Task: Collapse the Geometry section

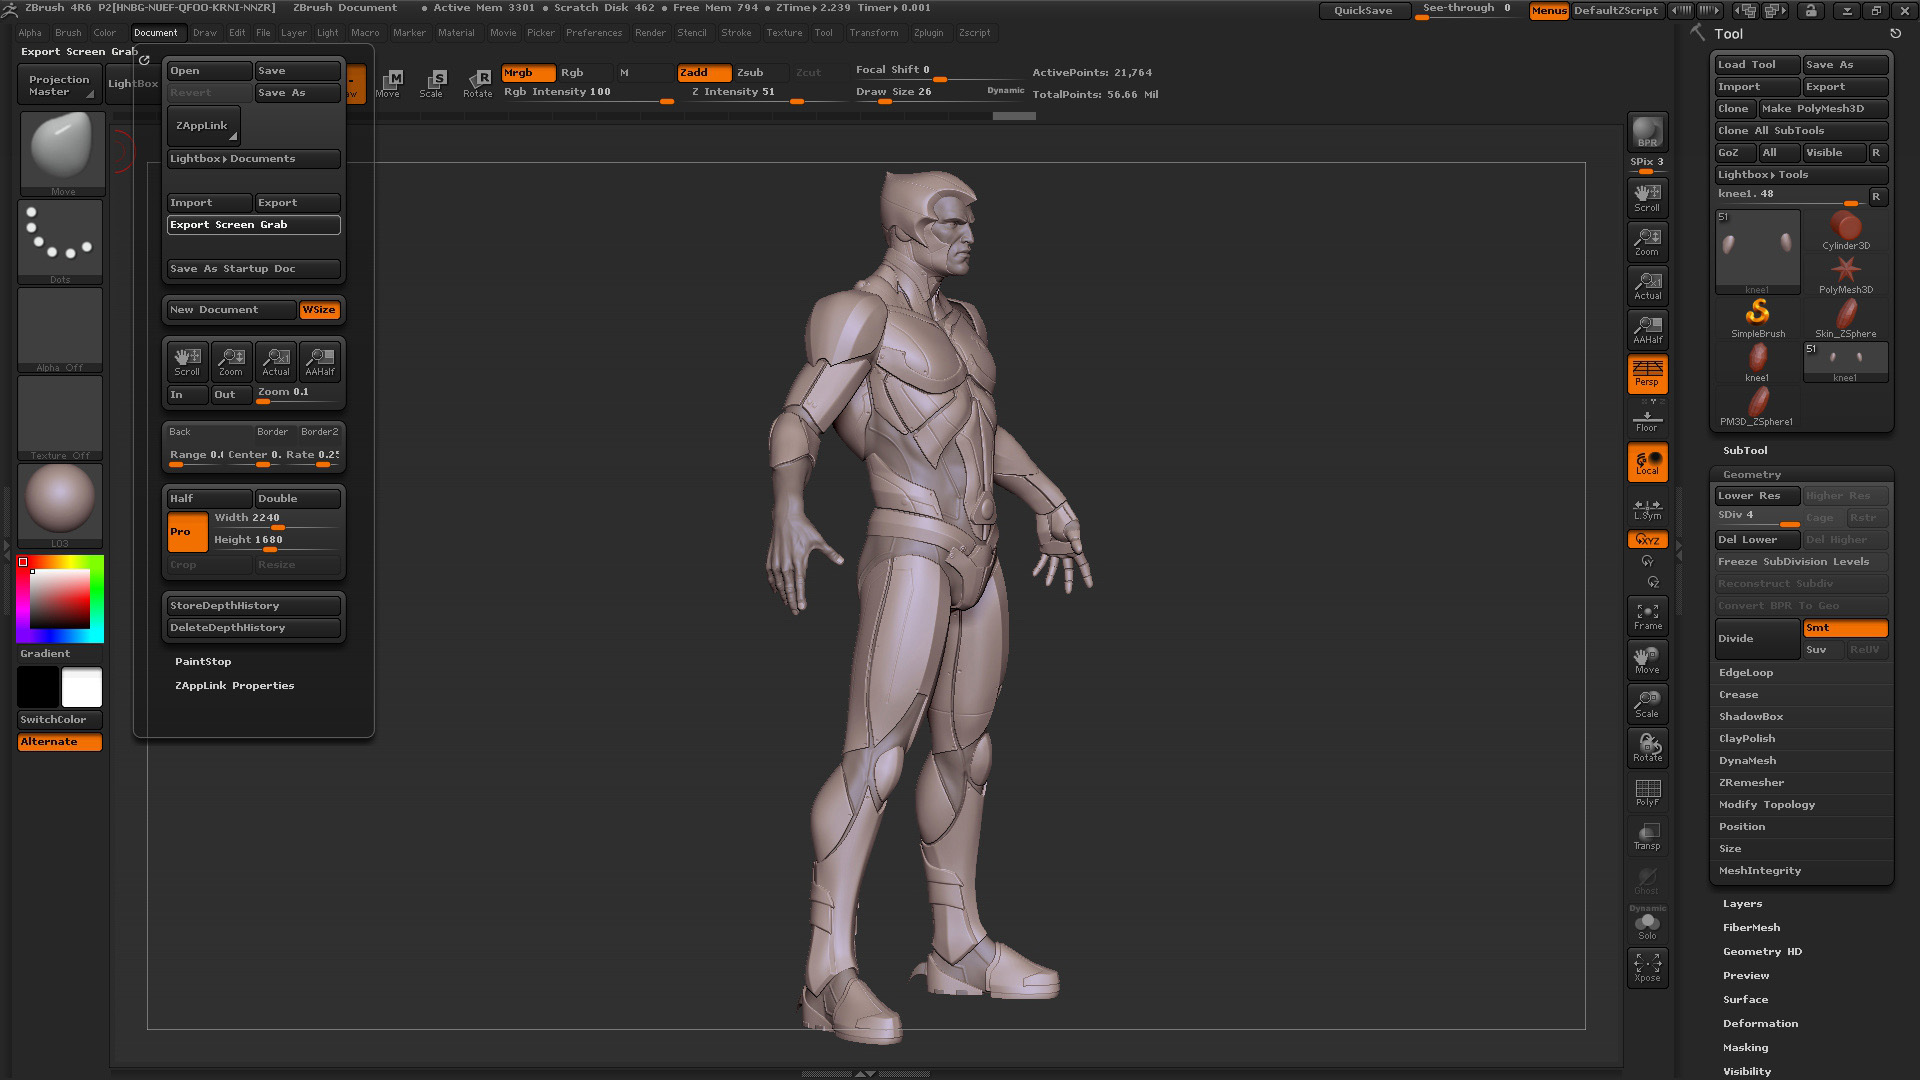Action: point(1752,475)
